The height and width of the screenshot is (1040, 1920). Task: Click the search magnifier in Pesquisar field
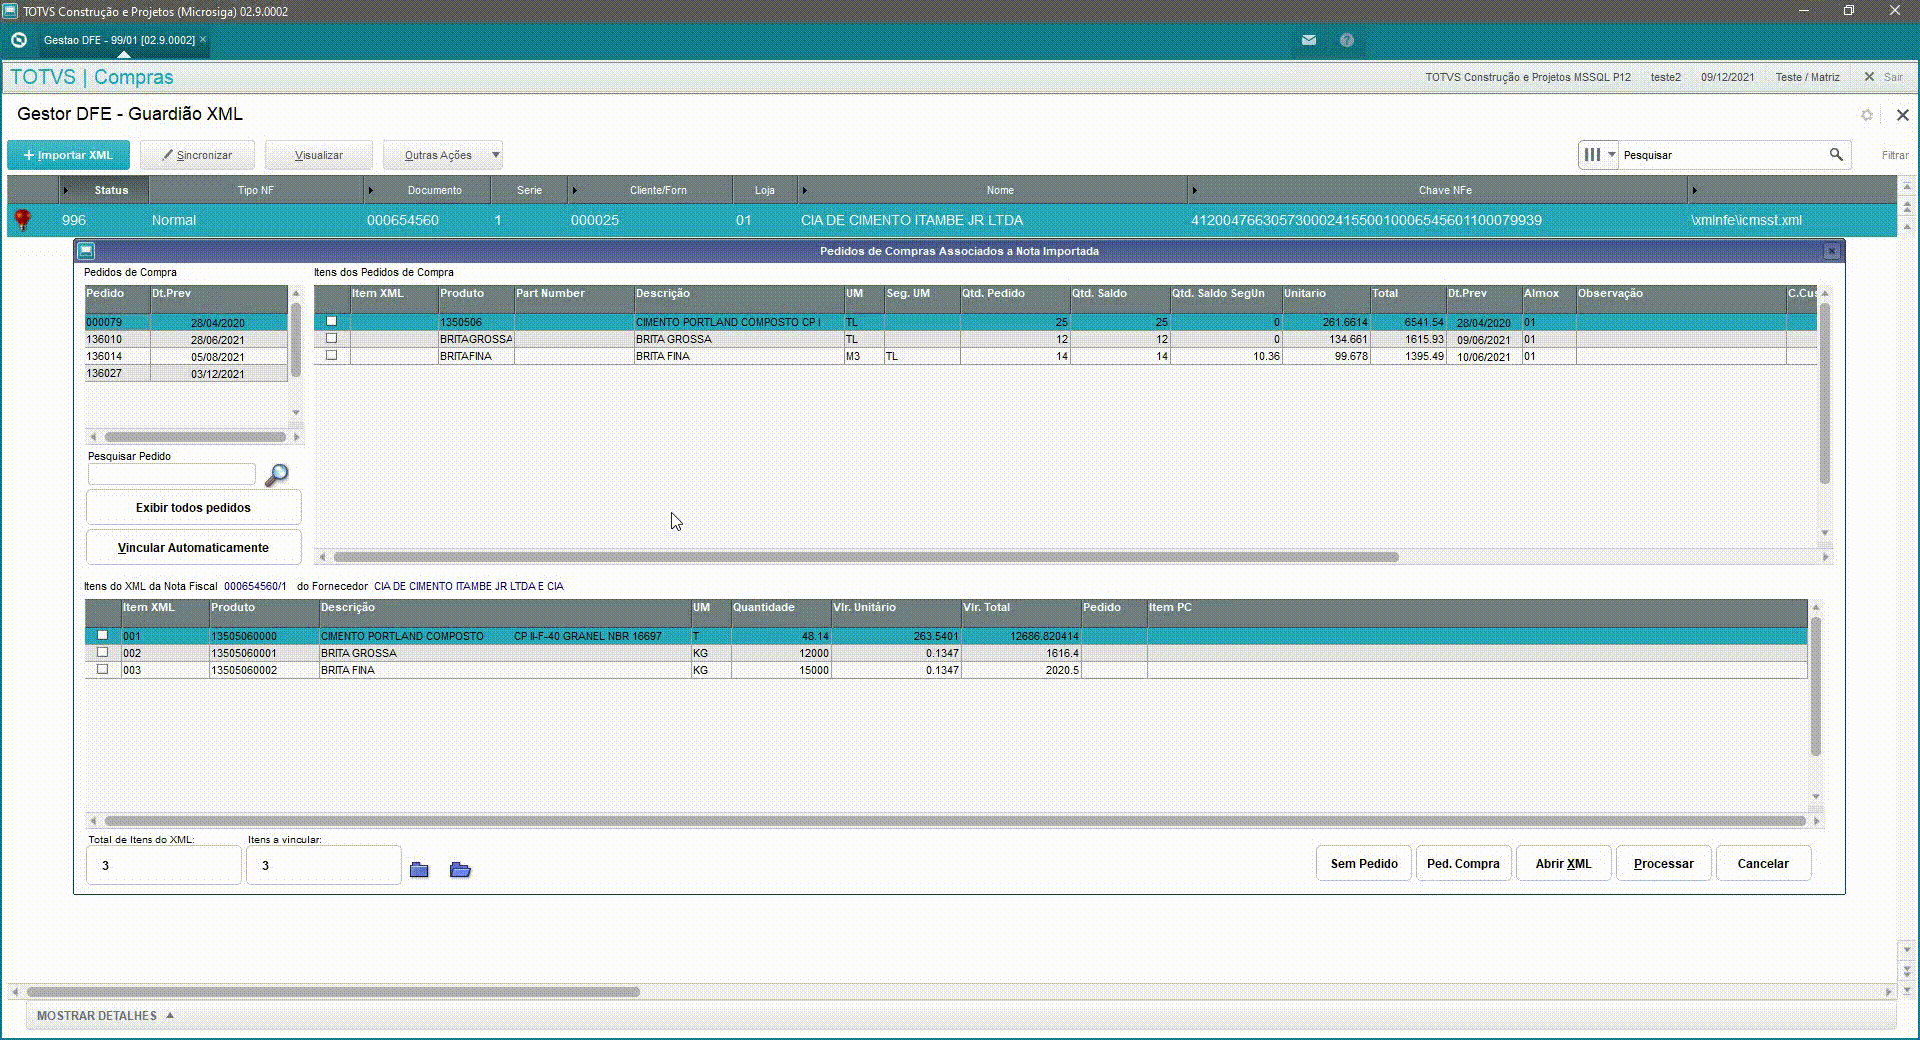[x=1836, y=155]
